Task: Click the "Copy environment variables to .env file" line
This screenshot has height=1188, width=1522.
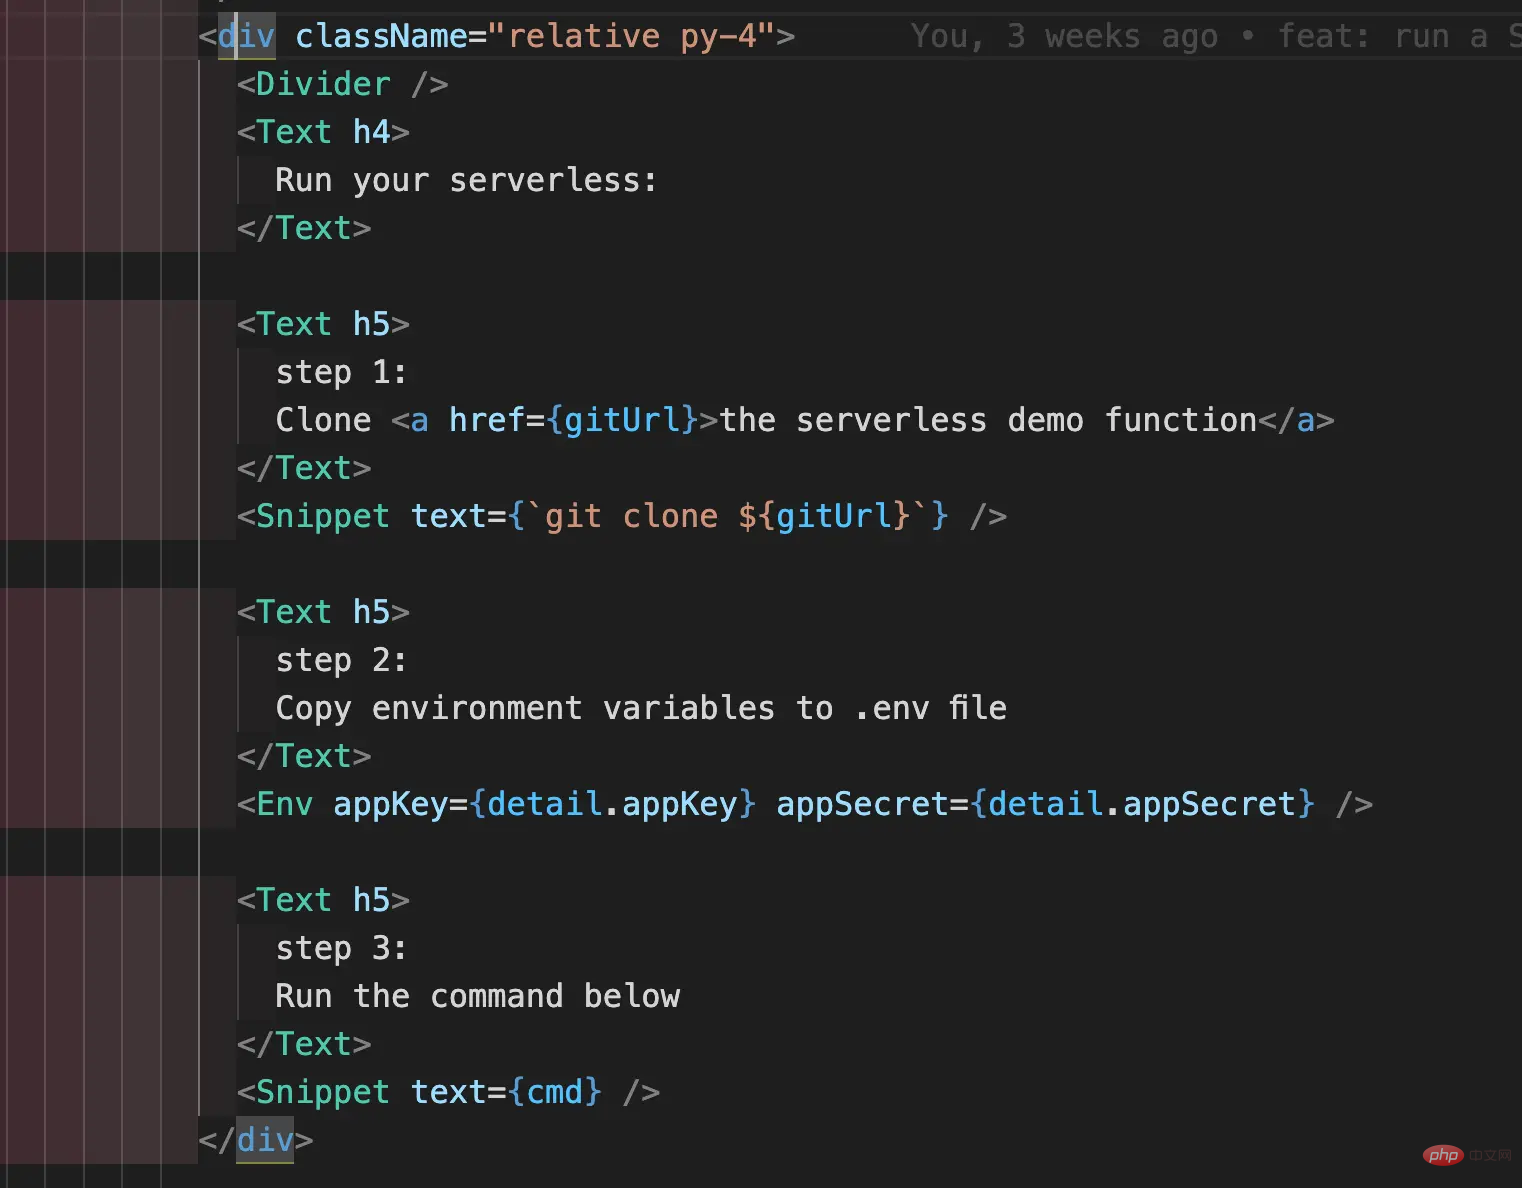Action: [640, 709]
